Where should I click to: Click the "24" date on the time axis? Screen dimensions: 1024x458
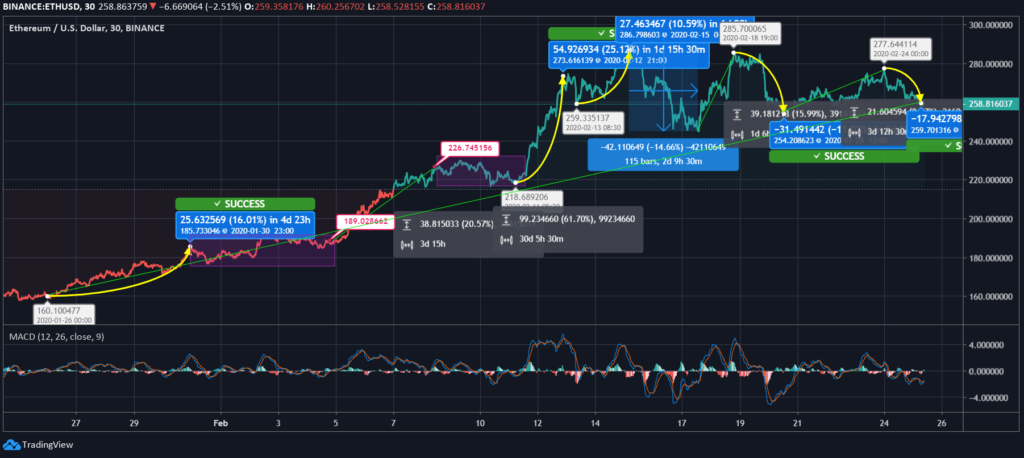pos(884,423)
